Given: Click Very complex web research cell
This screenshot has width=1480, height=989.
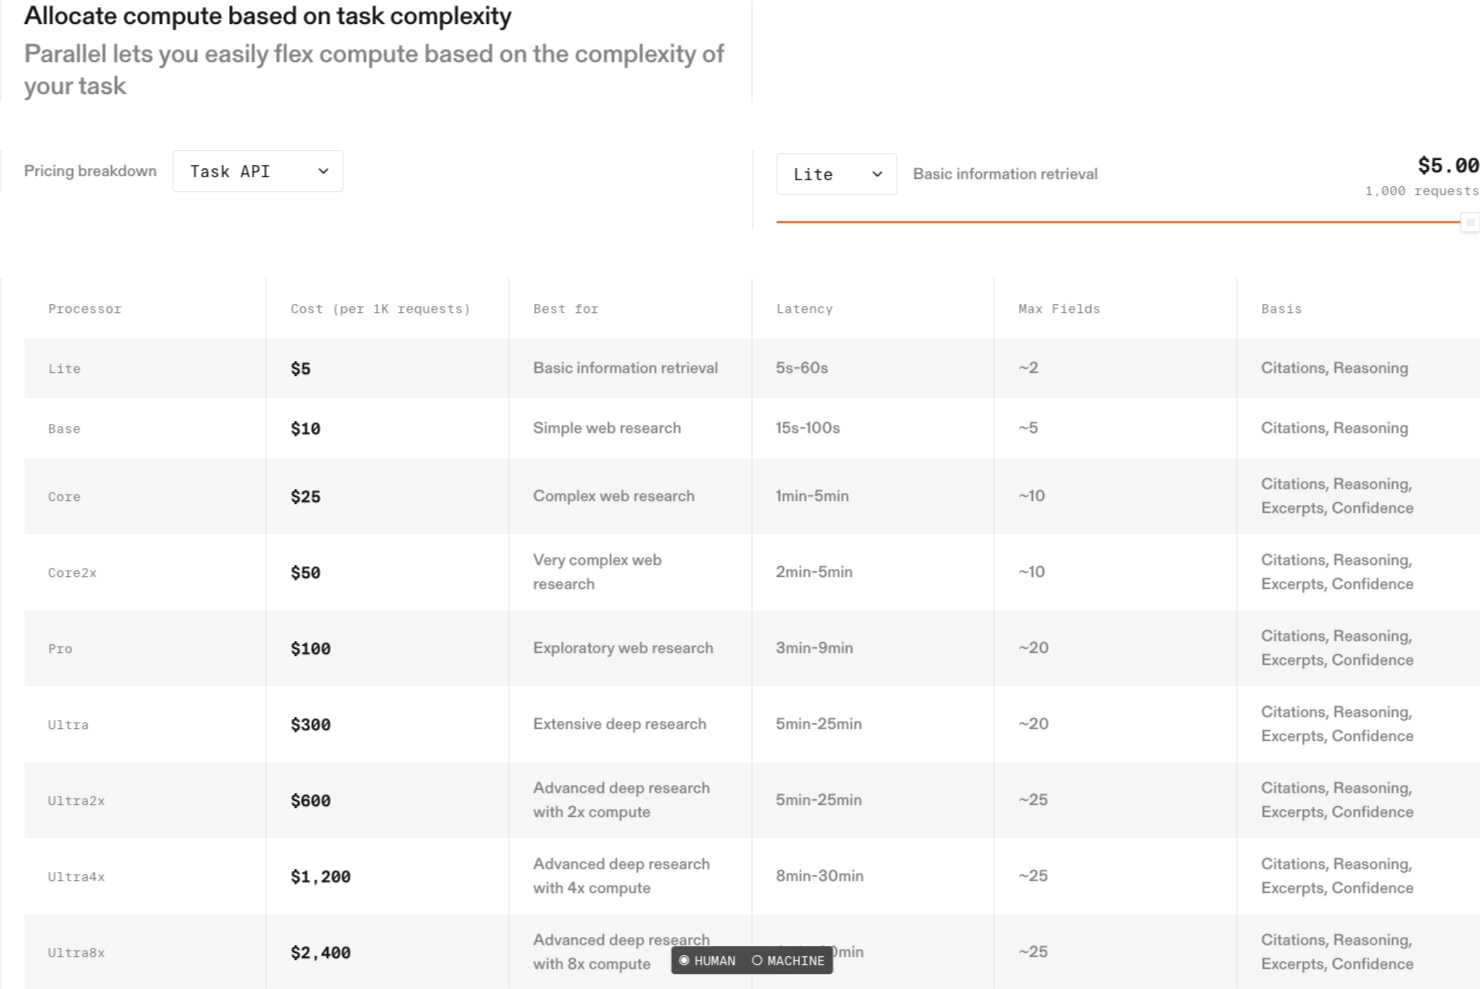Looking at the screenshot, I should 597,572.
